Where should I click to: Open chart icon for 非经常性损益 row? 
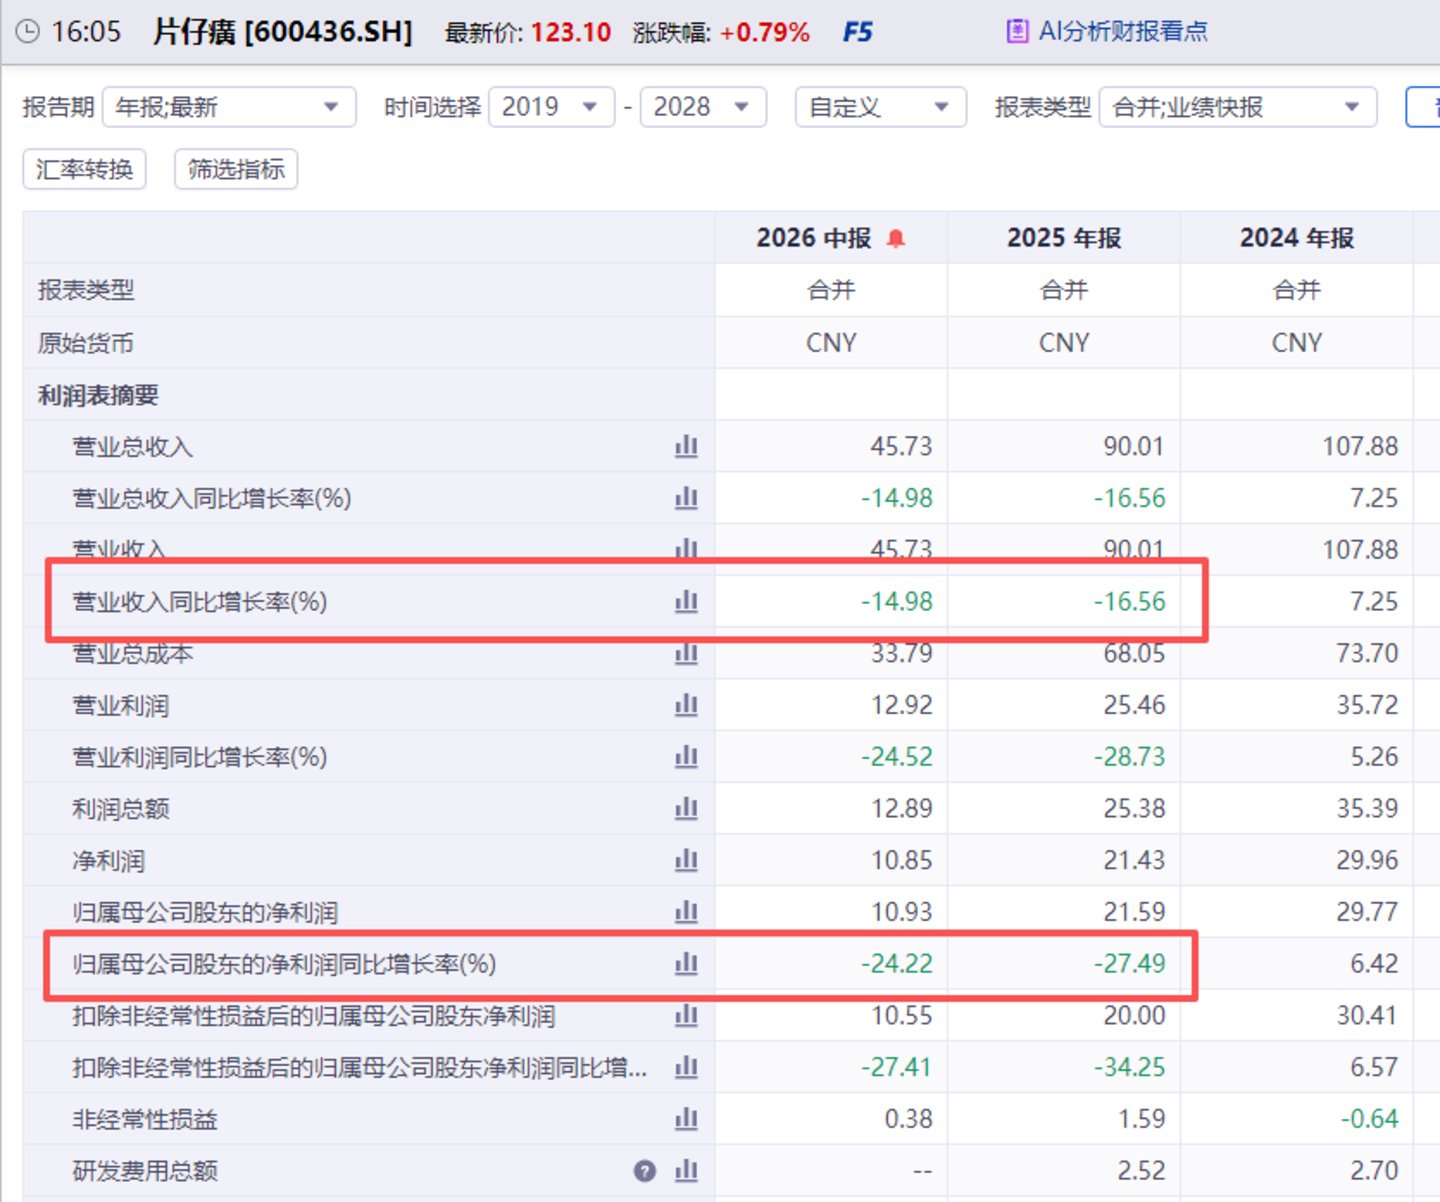point(686,1119)
